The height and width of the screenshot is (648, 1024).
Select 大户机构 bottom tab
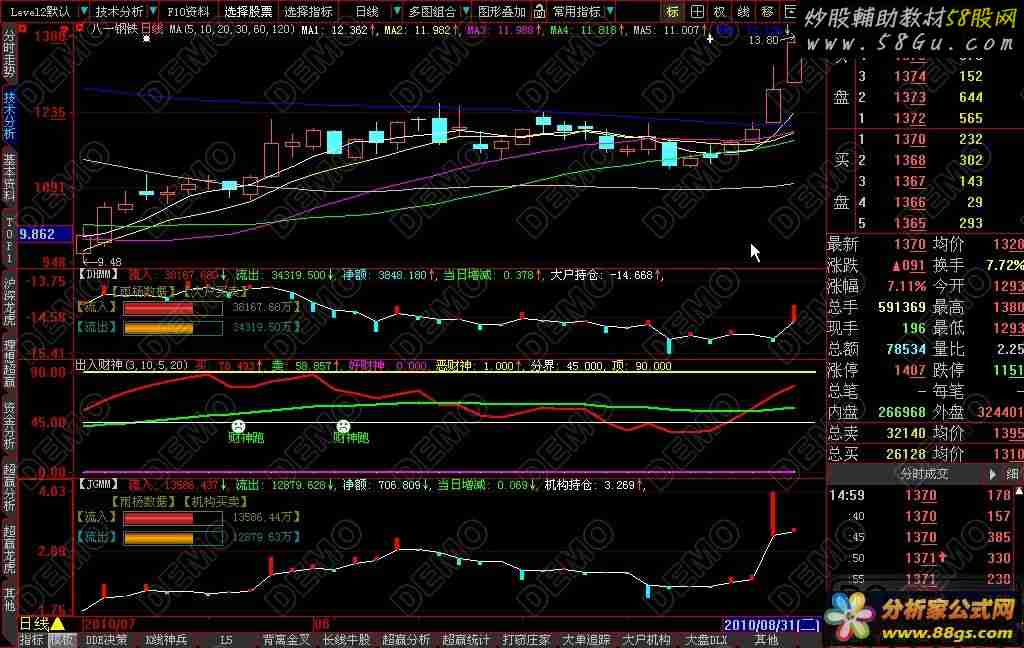647,640
